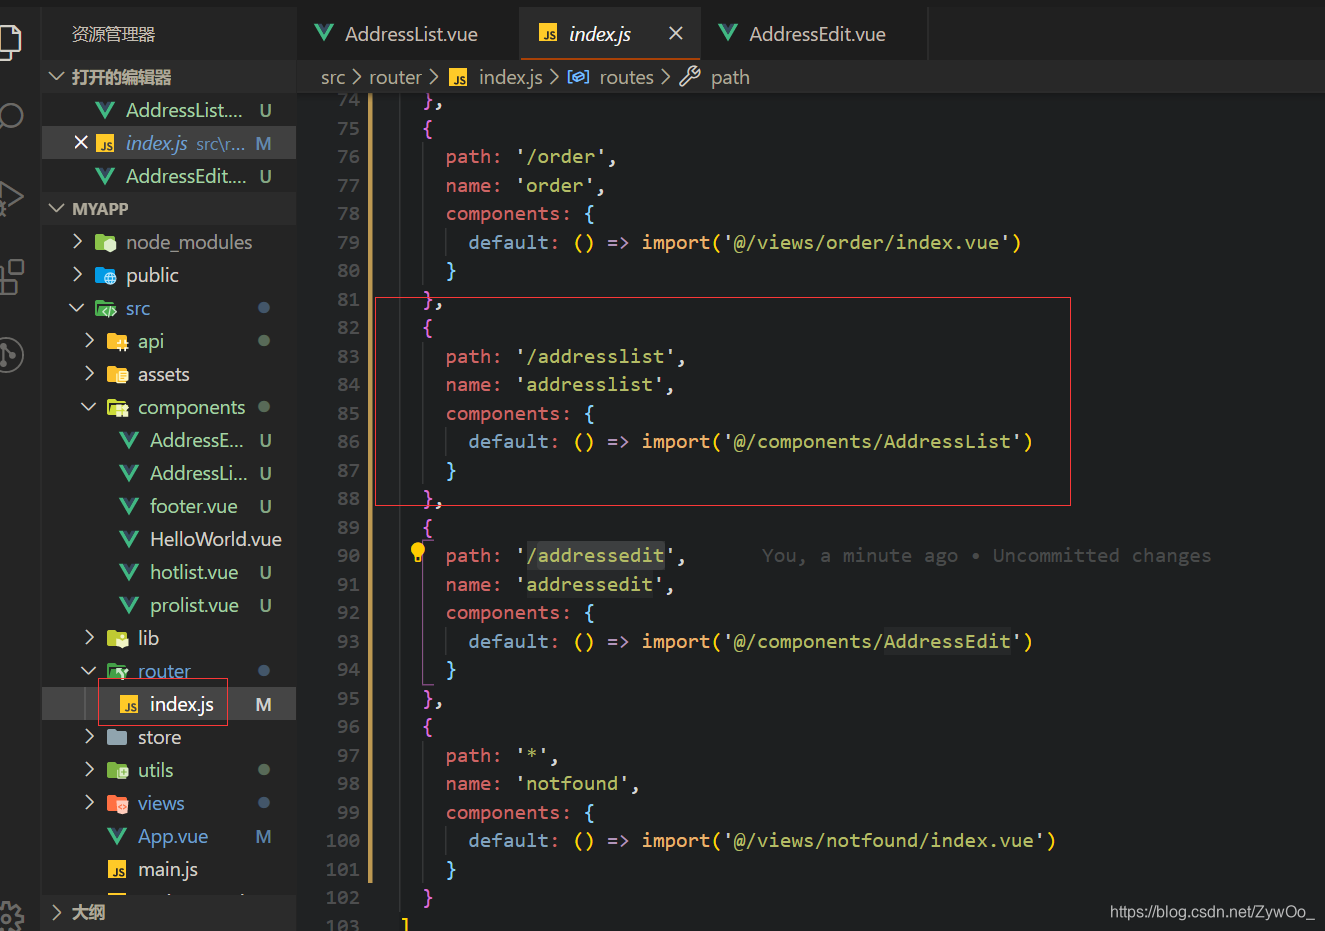Click the 'notfound' name string
The width and height of the screenshot is (1325, 931).
click(572, 783)
